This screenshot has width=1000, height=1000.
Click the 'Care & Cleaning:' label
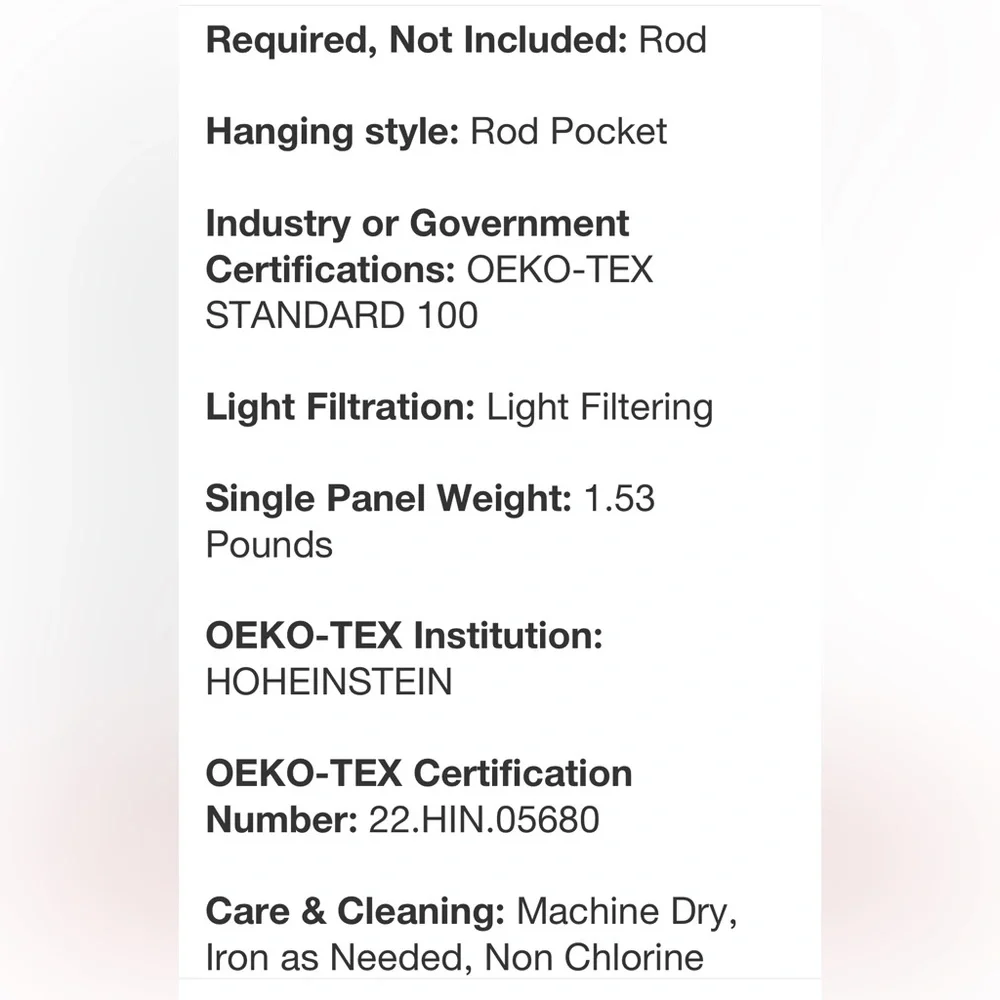(355, 911)
